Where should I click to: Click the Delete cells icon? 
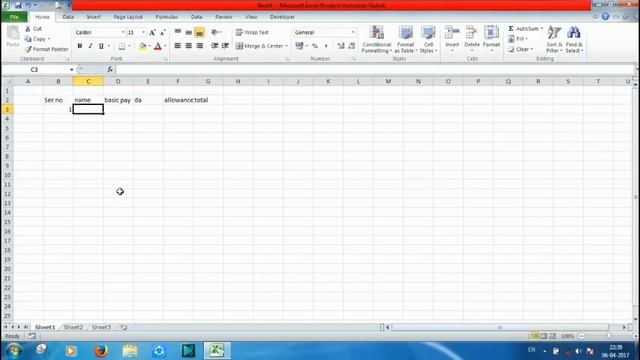(x=471, y=32)
